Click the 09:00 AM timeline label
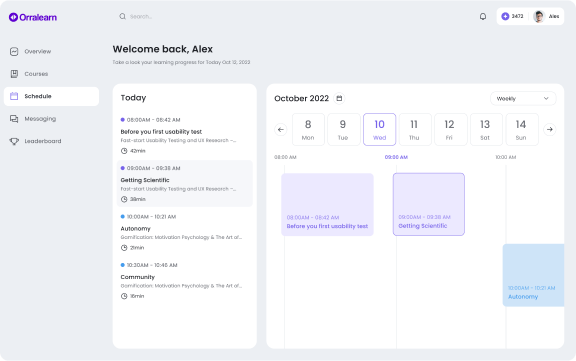 [x=396, y=157]
